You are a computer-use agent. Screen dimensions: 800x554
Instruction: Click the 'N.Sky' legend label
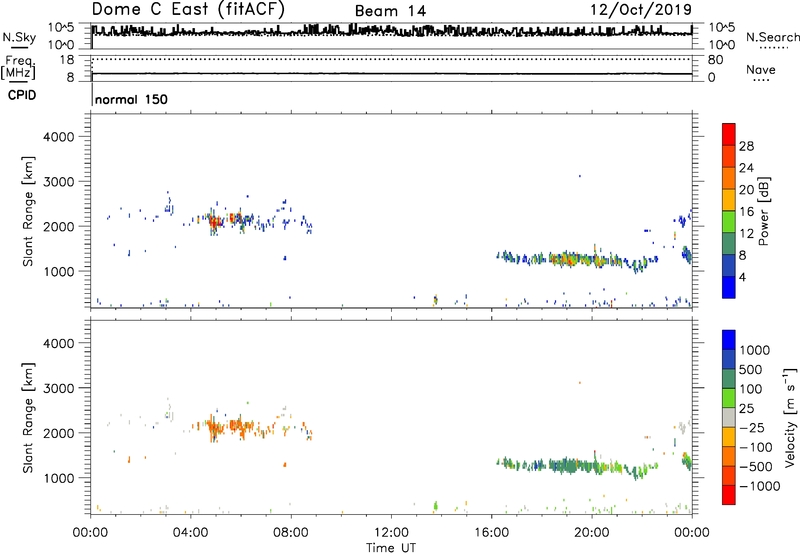19,37
